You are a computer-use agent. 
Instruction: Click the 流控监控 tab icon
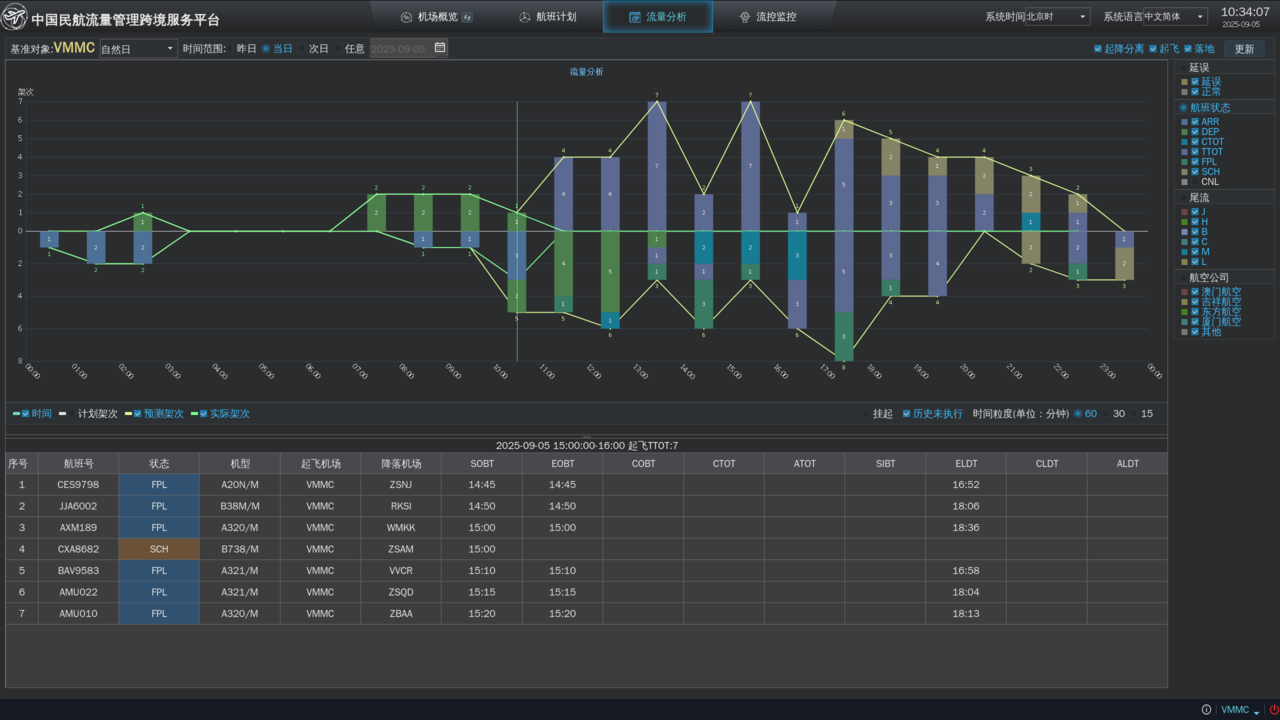coord(745,17)
